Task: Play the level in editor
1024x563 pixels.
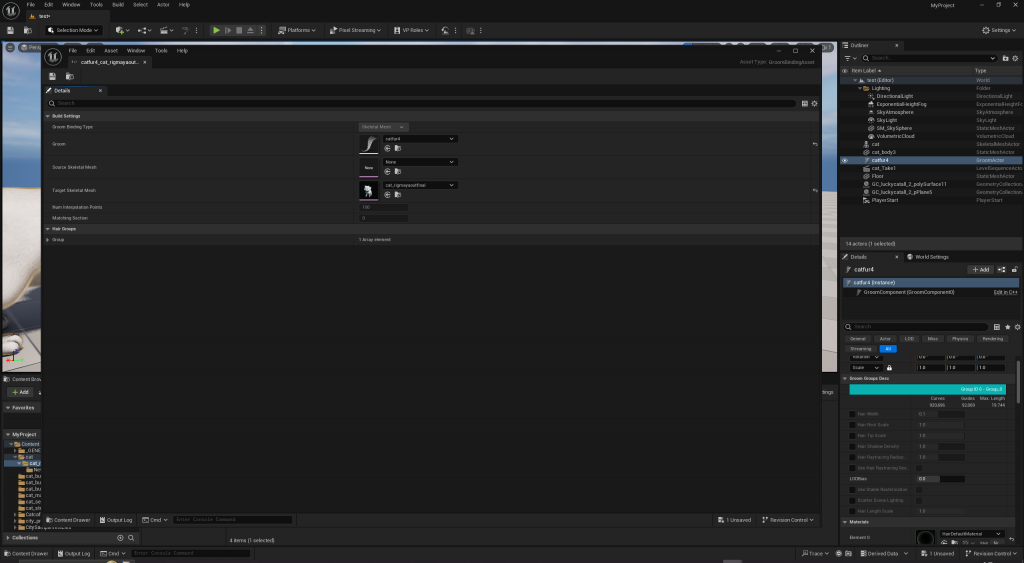Action: click(216, 30)
